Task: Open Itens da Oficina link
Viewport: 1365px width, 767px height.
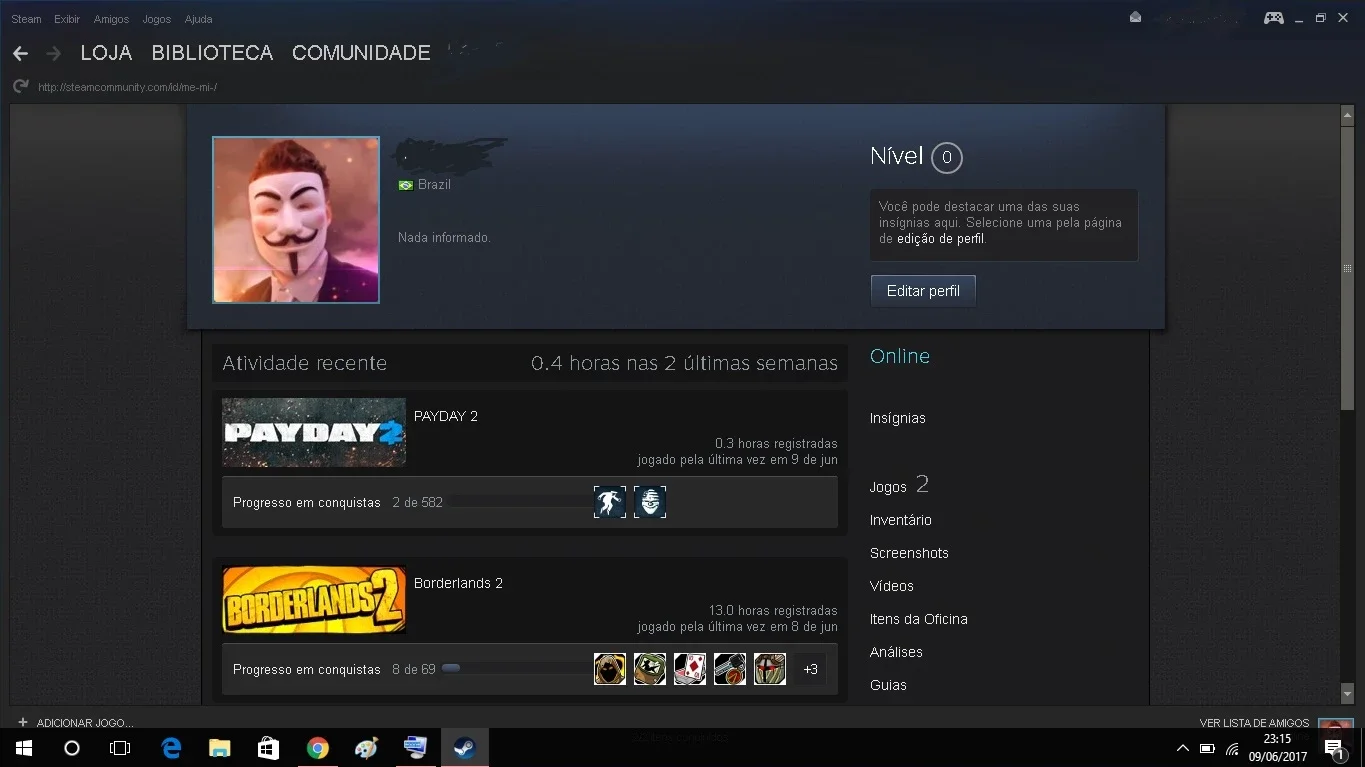Action: pos(919,619)
